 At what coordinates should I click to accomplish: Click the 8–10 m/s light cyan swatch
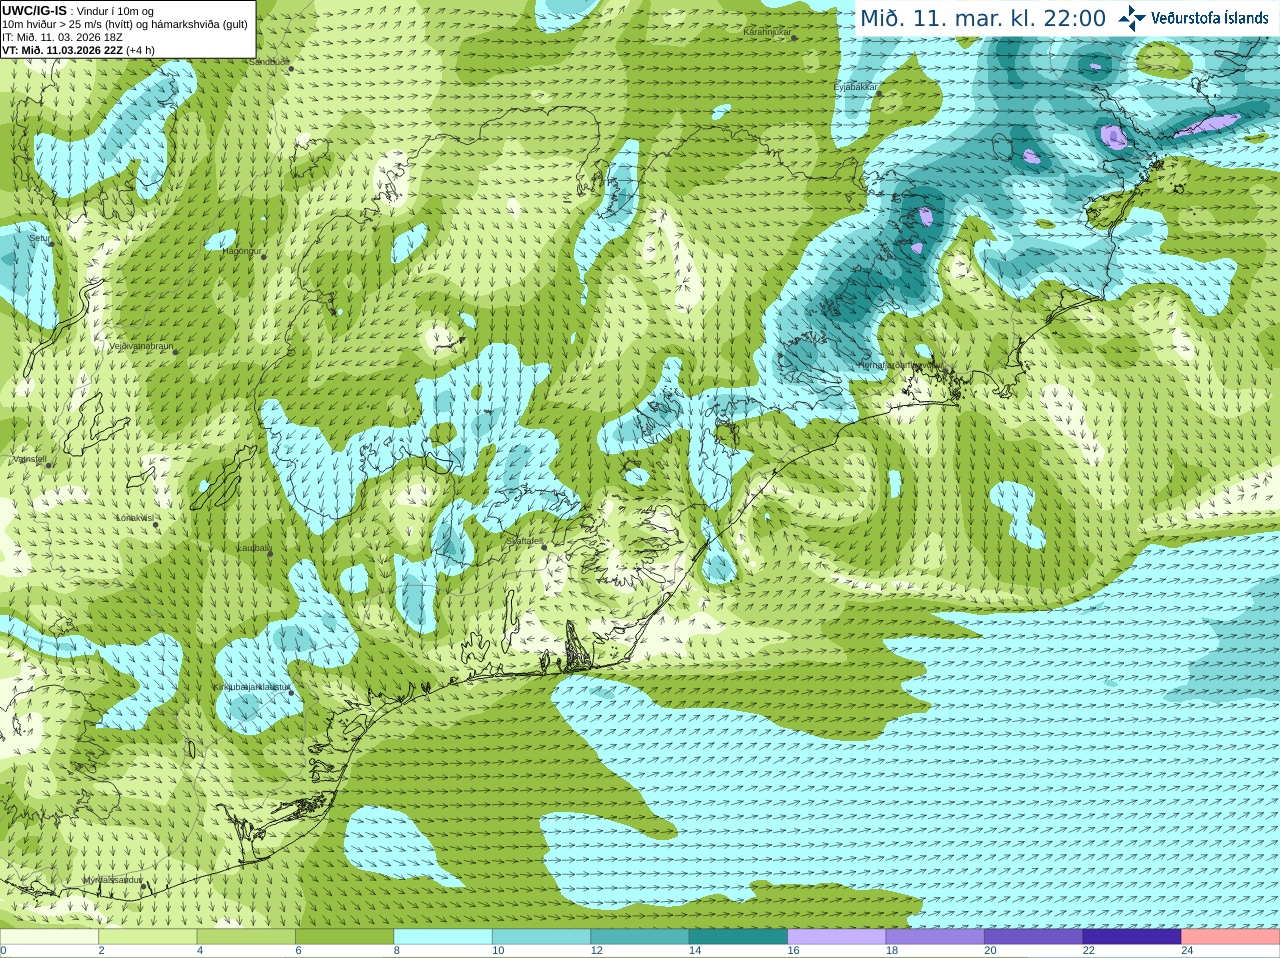tap(443, 937)
